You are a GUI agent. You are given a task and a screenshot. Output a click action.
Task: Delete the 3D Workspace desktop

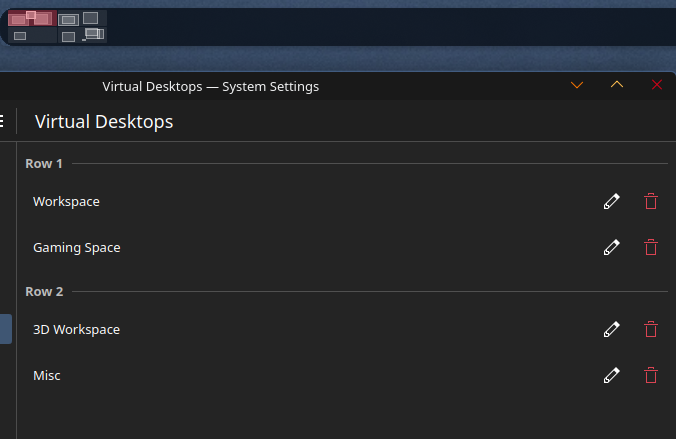point(651,329)
